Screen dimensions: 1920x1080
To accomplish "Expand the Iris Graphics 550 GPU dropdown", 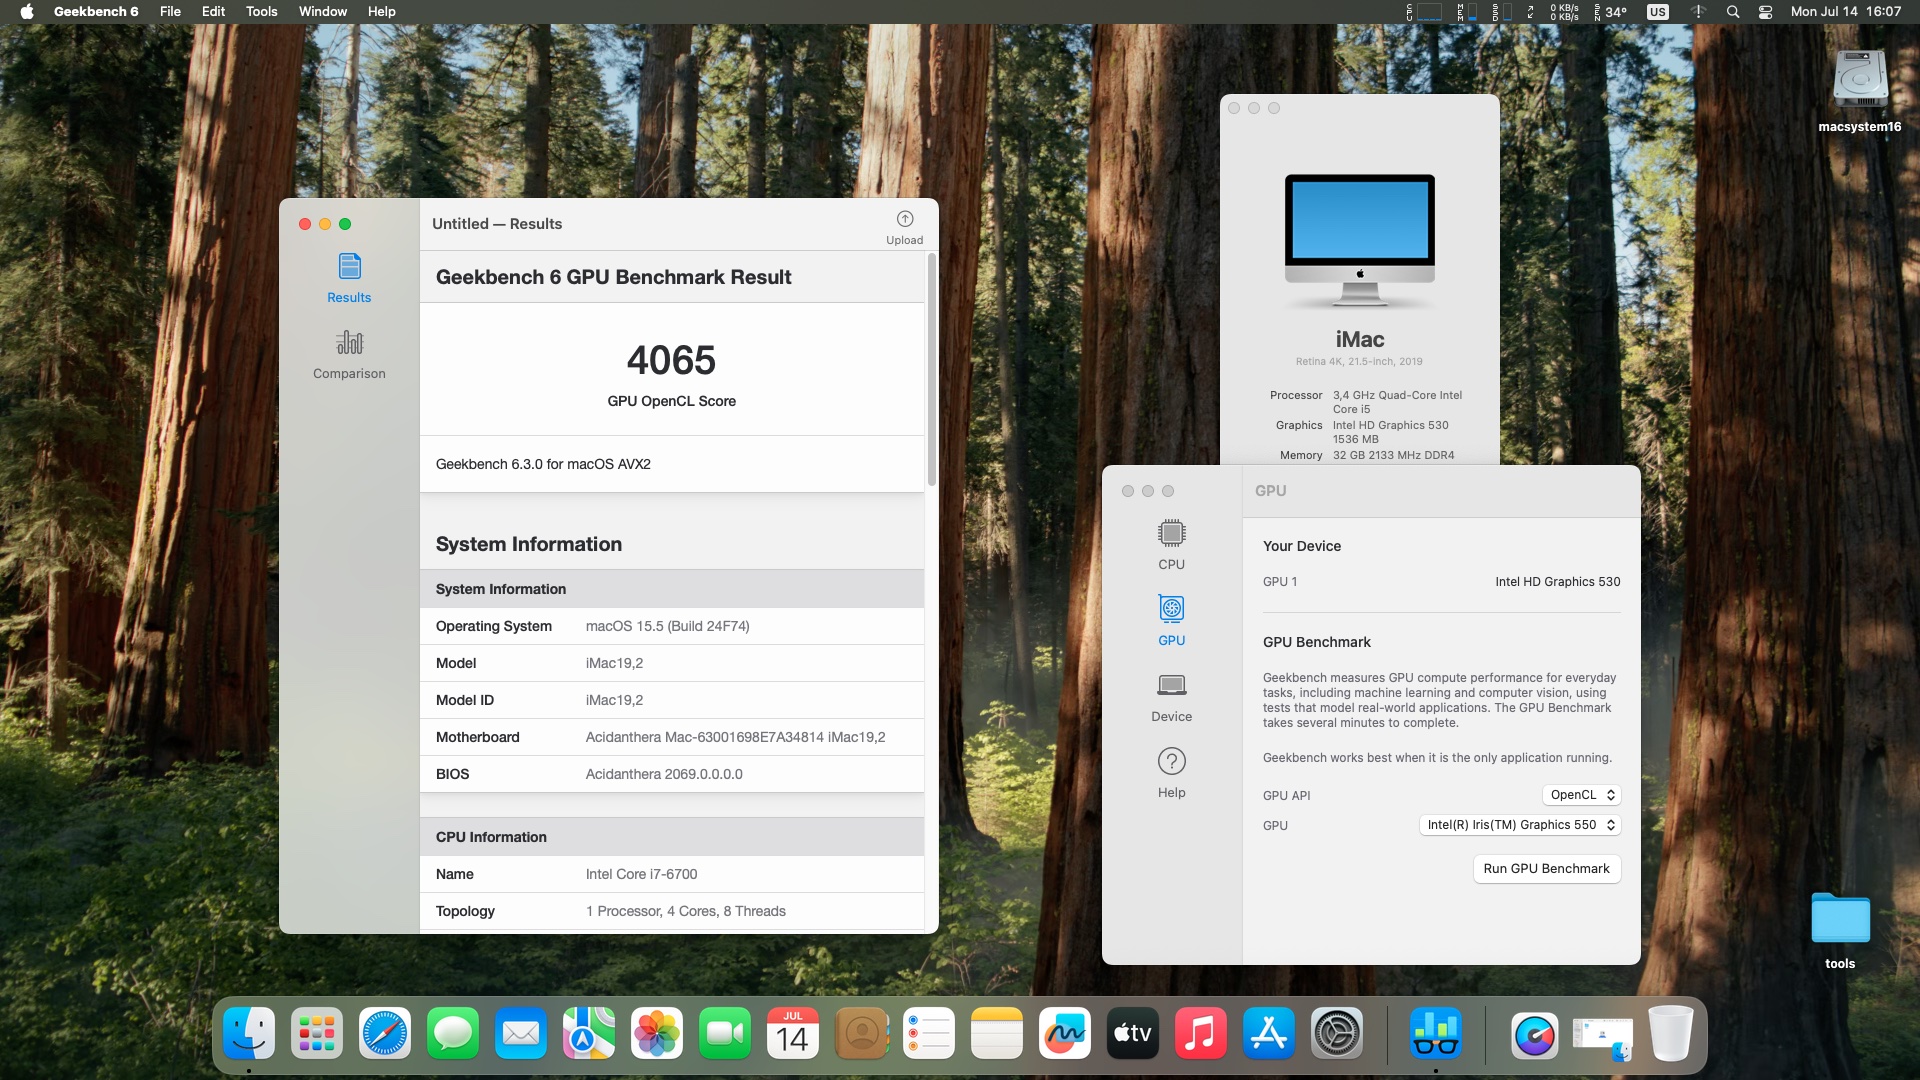I will (x=1519, y=825).
